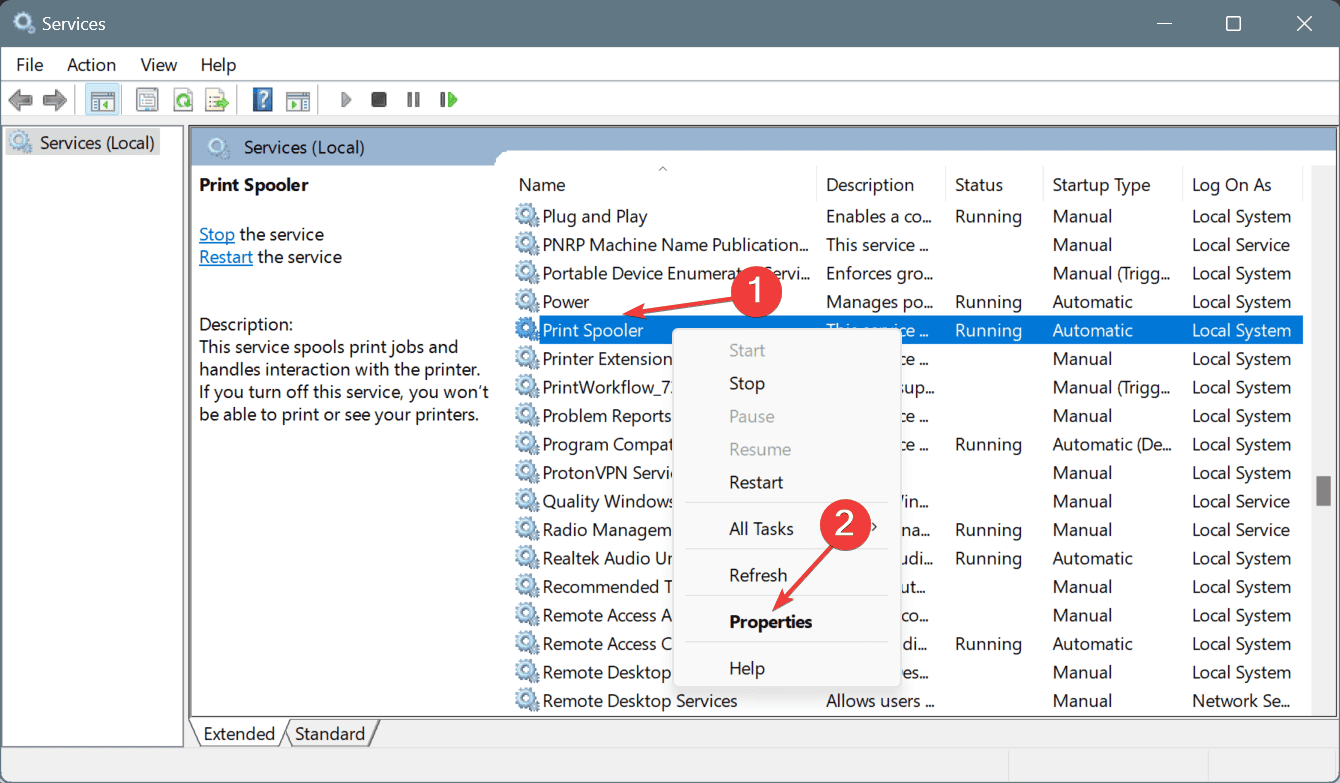Click the Forward arrow toolbar icon
The image size is (1340, 783).
pos(55,100)
